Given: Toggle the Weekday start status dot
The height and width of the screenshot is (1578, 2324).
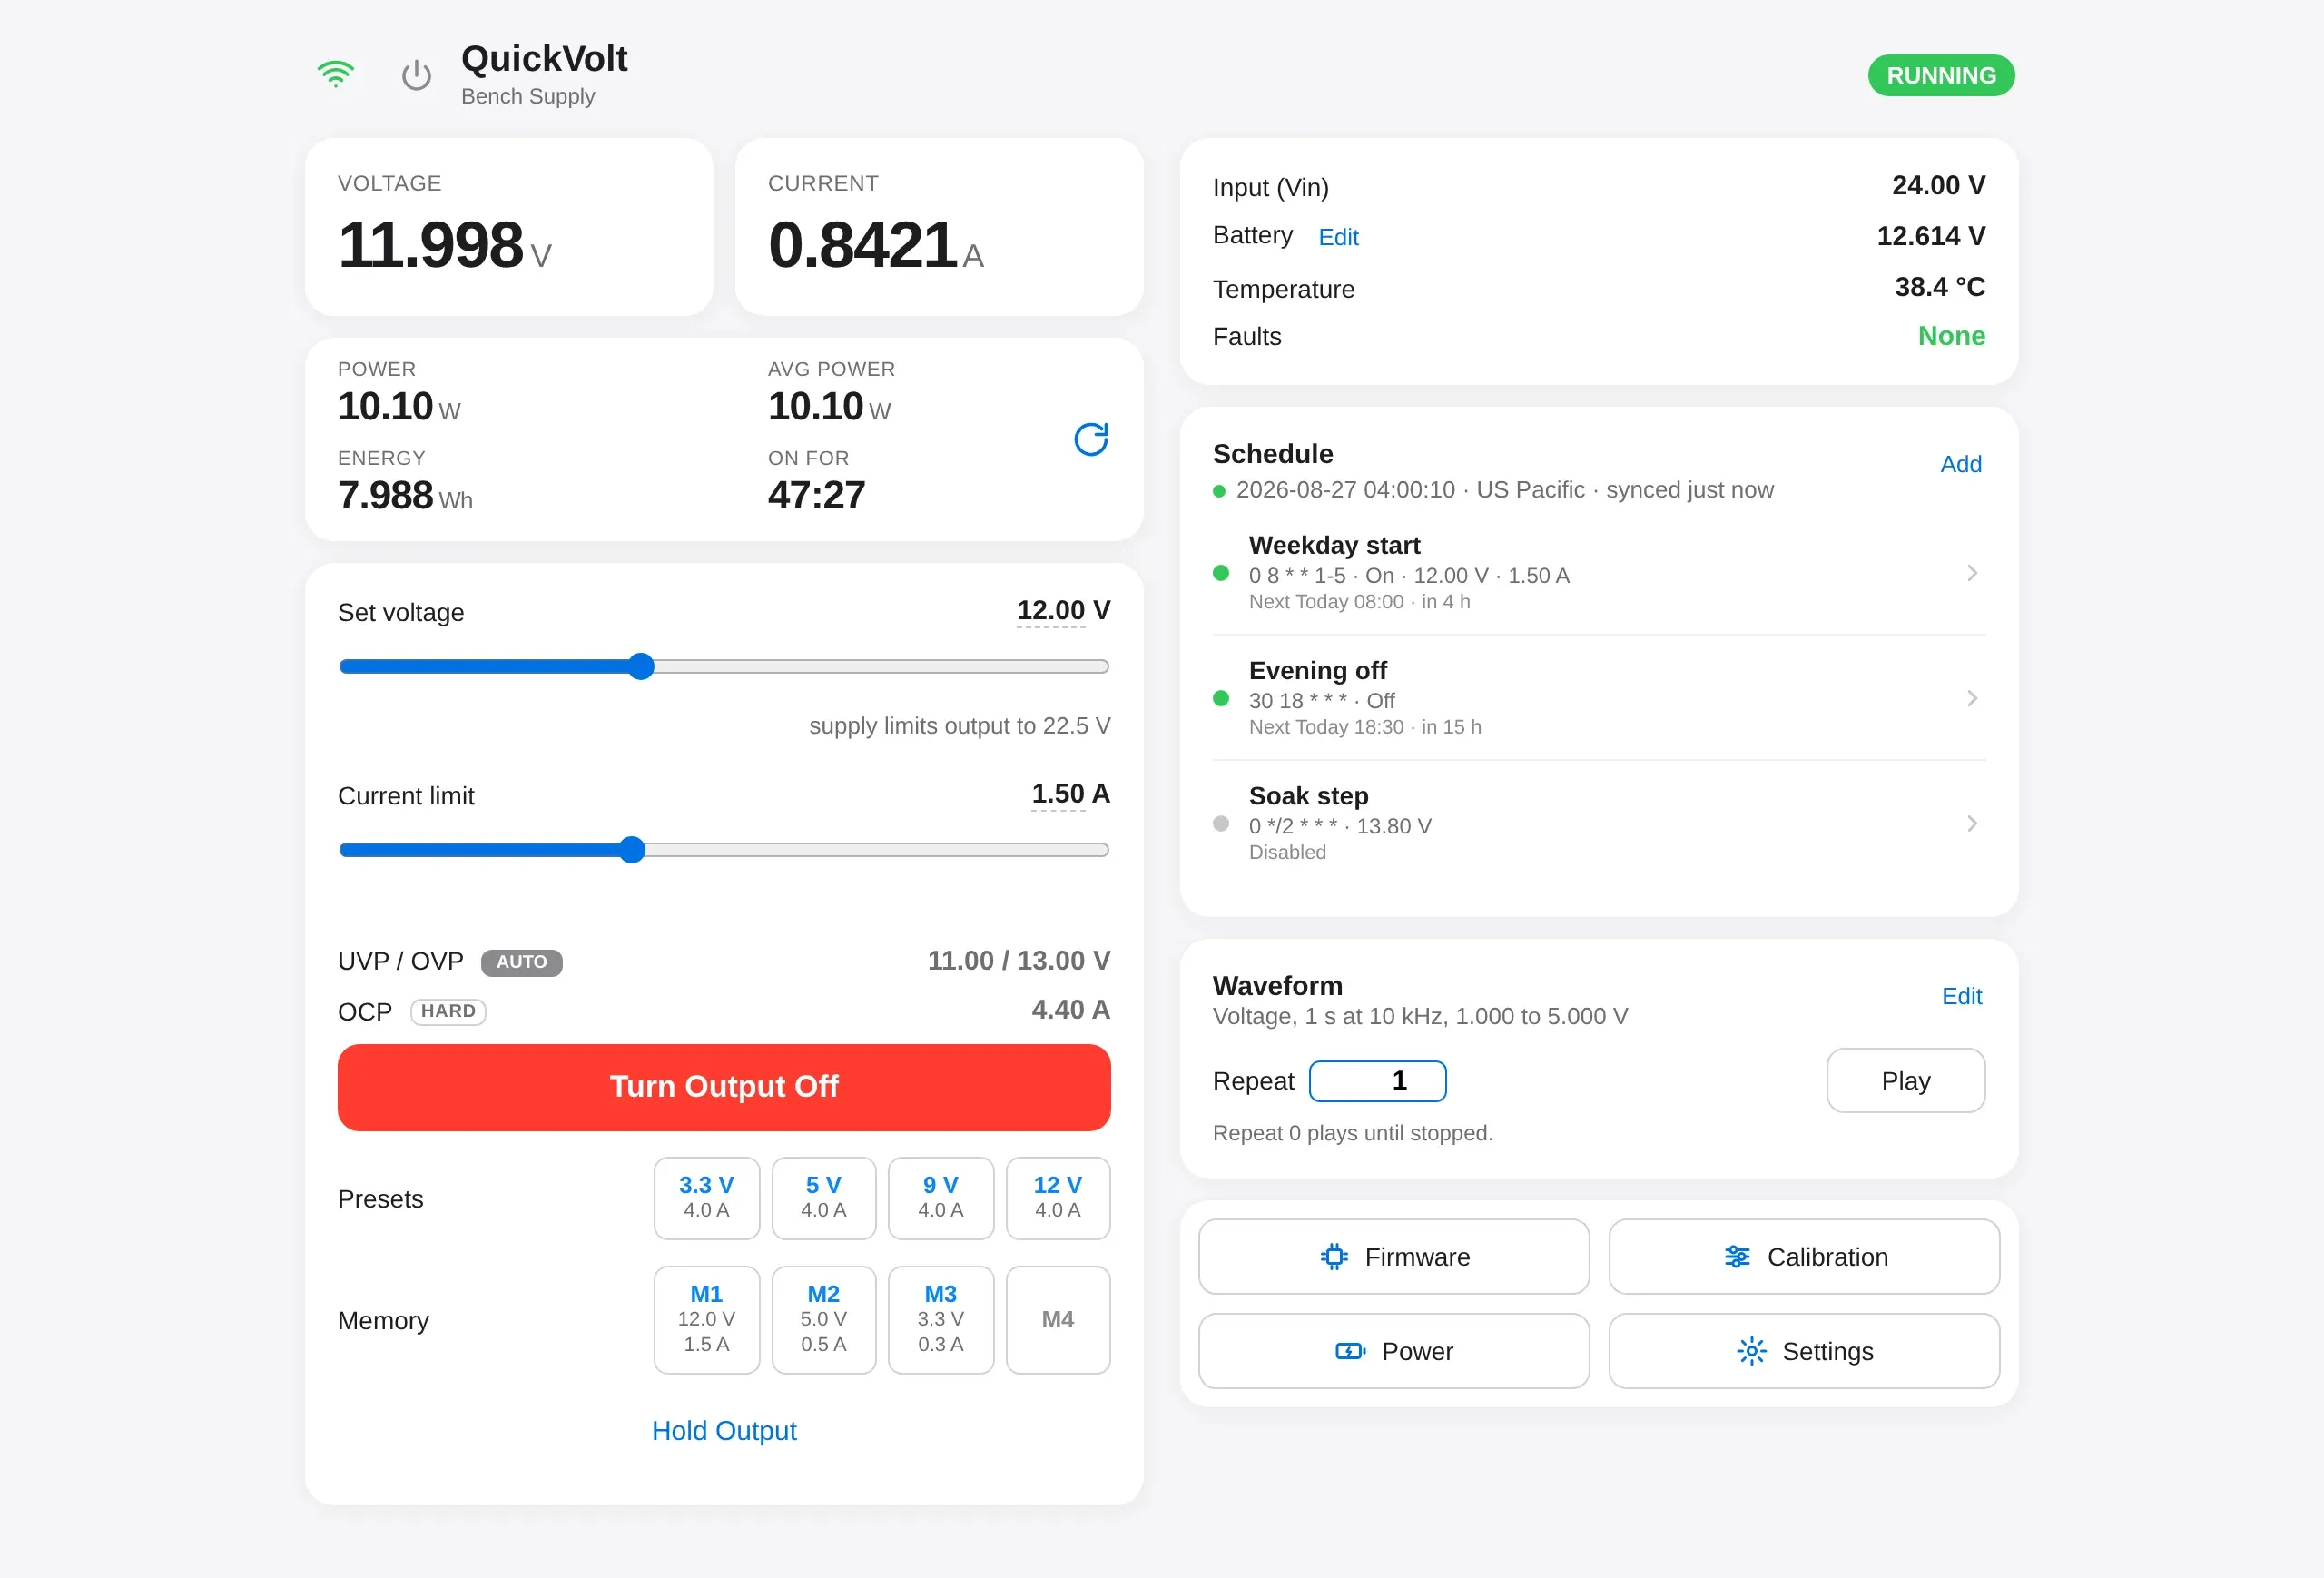Looking at the screenshot, I should (1220, 573).
